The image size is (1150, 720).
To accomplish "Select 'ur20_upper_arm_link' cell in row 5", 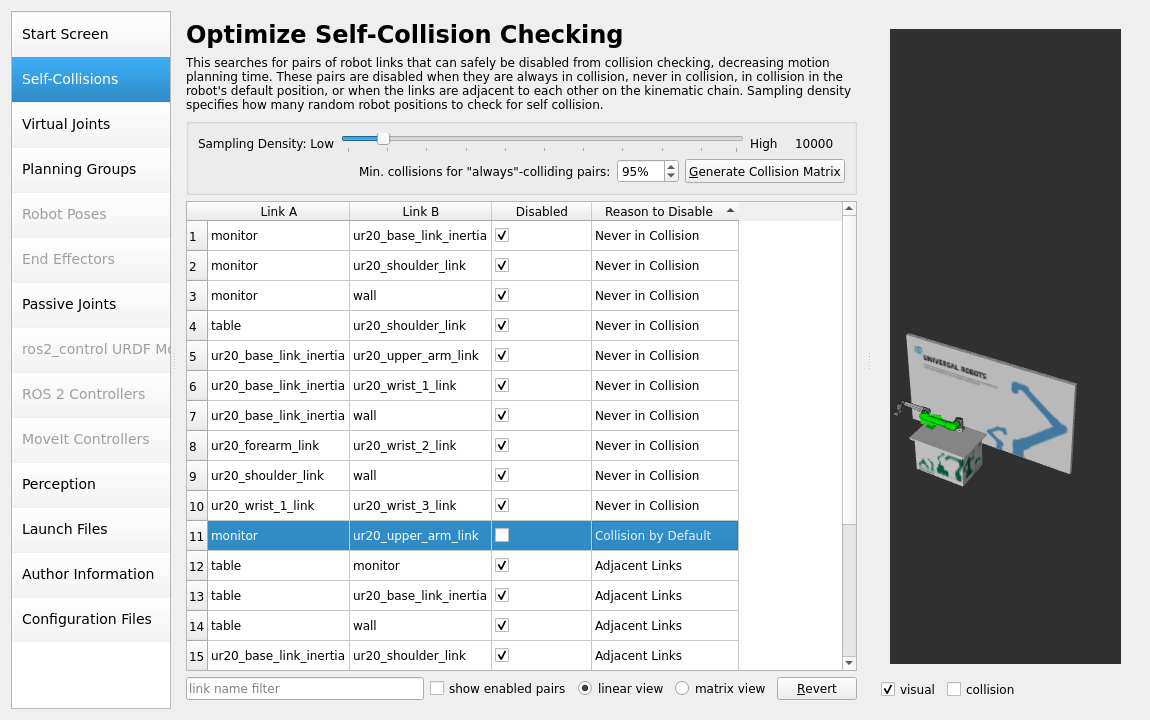I will [420, 356].
